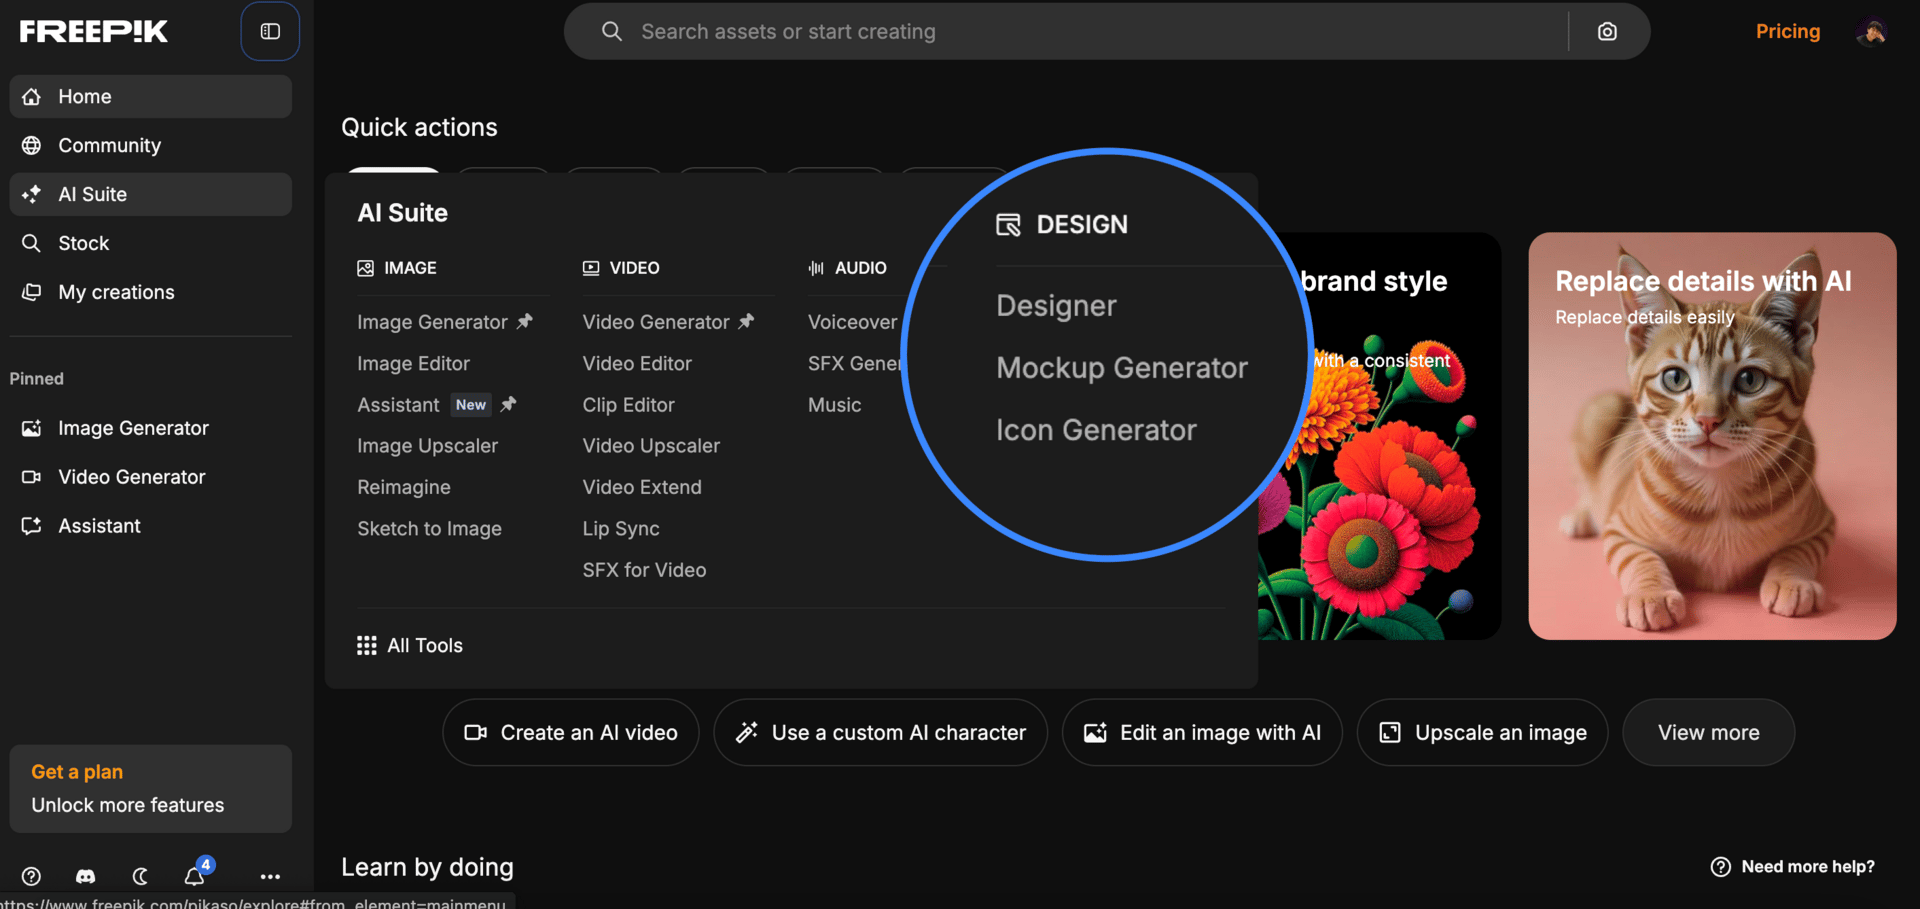
Task: Open Image Editor from AI Suite
Action: click(413, 363)
